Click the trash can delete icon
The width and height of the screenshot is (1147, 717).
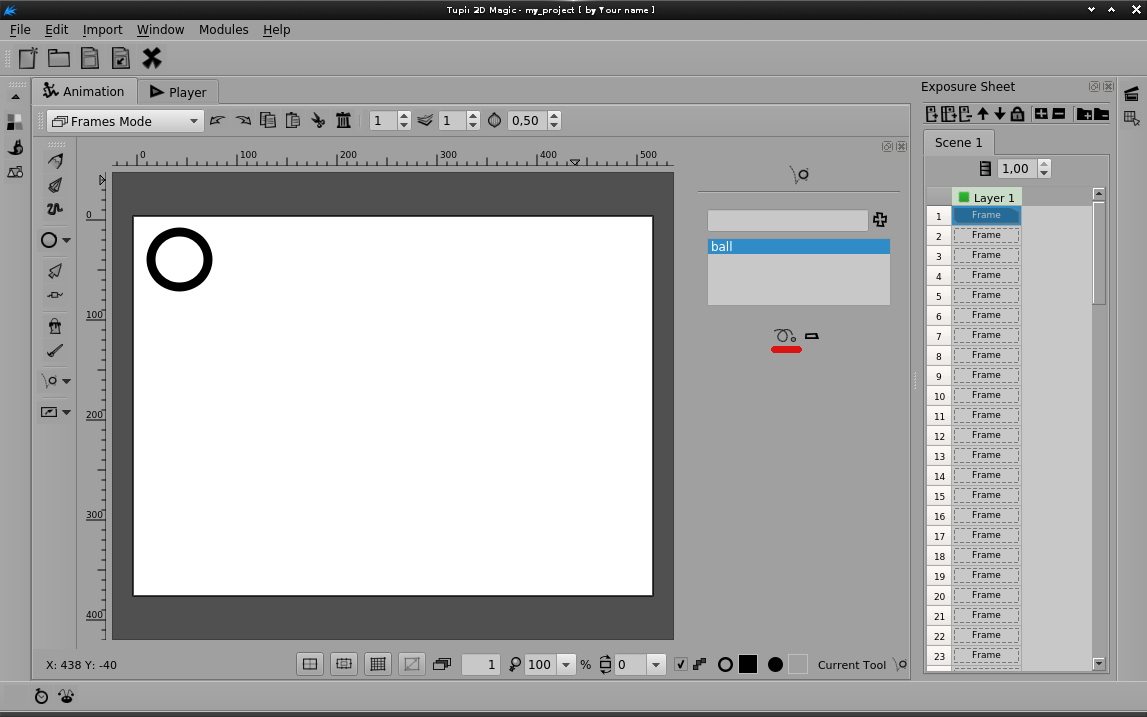[343, 121]
